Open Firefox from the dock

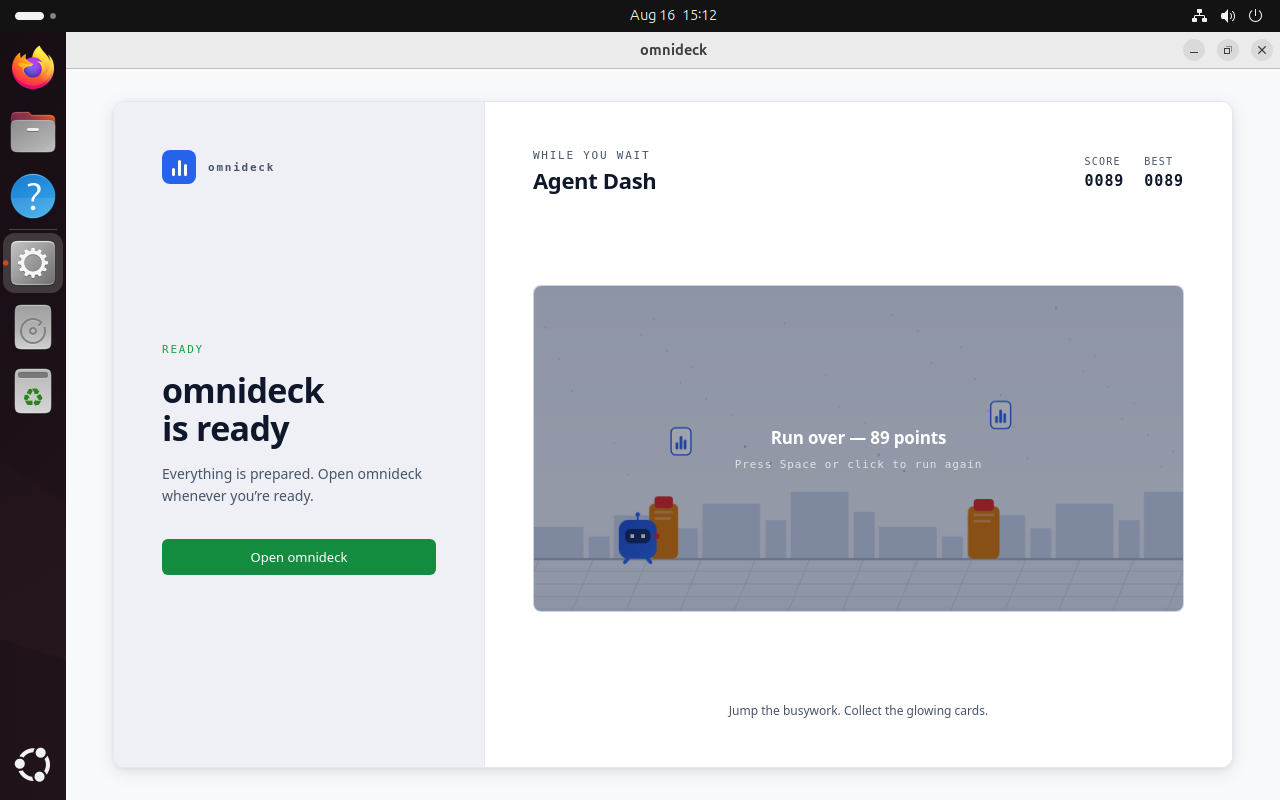33,68
